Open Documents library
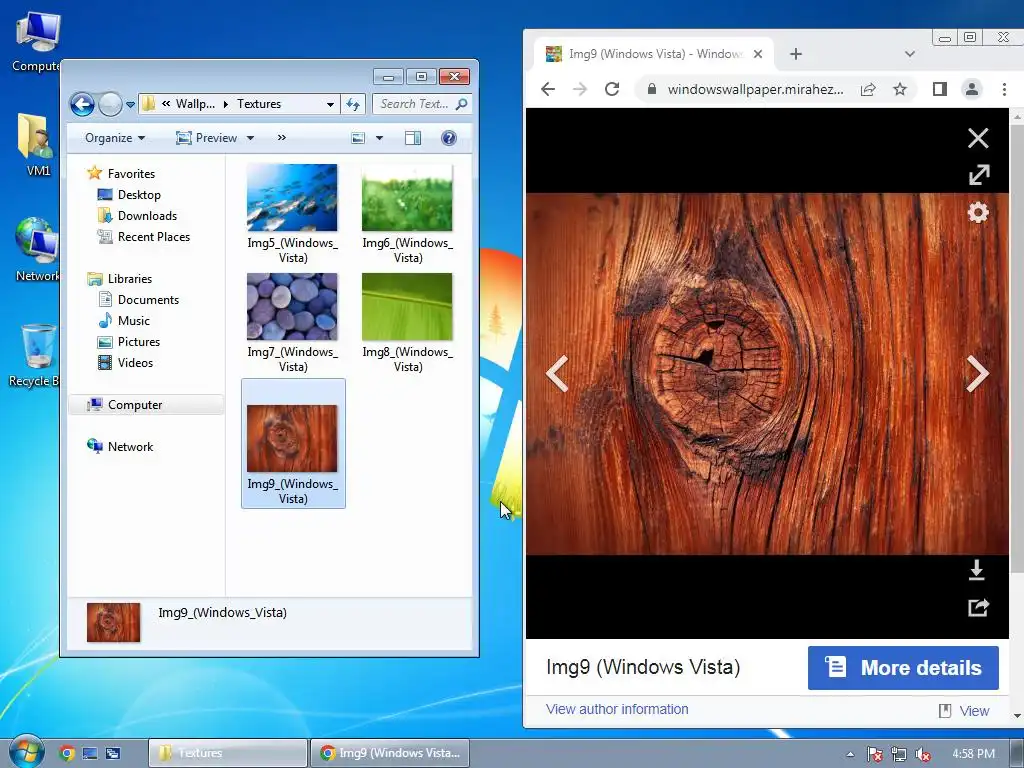 pos(148,300)
